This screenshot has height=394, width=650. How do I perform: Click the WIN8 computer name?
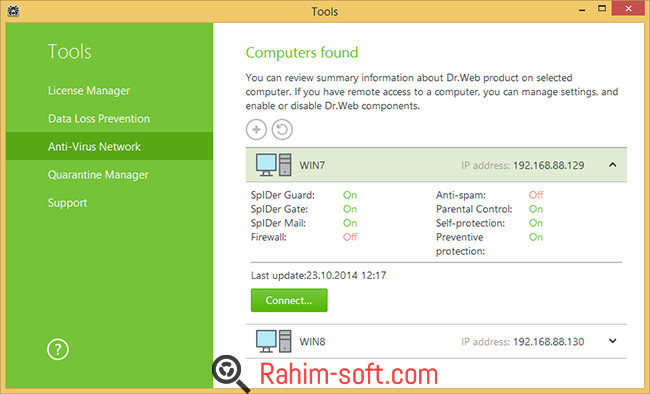tap(312, 342)
